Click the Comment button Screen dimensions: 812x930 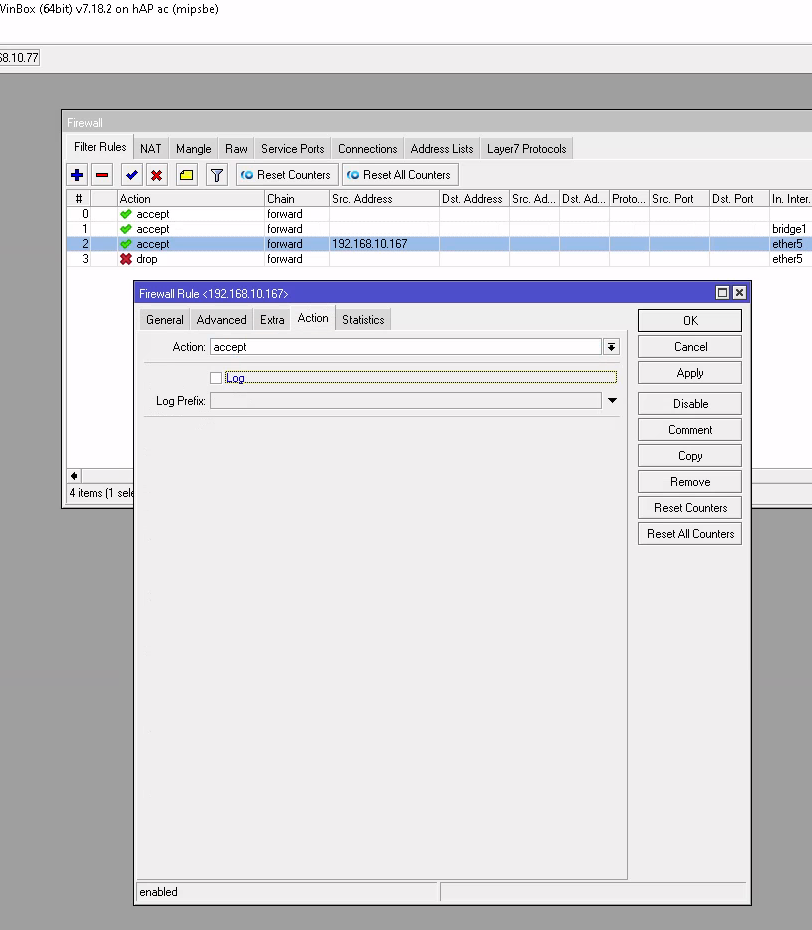(x=690, y=430)
